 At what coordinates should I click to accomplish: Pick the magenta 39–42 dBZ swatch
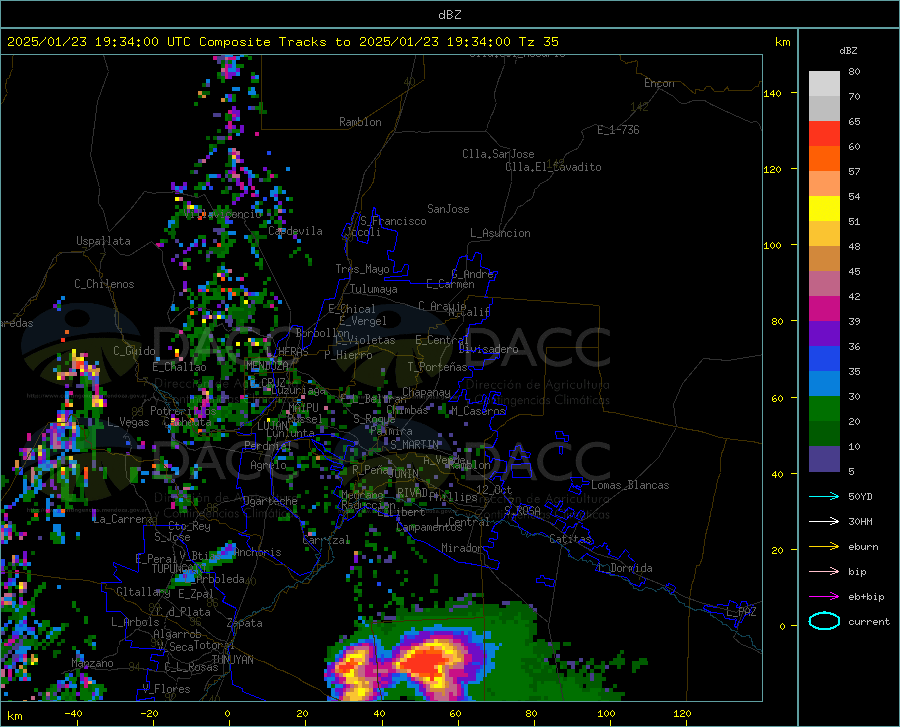coord(824,309)
